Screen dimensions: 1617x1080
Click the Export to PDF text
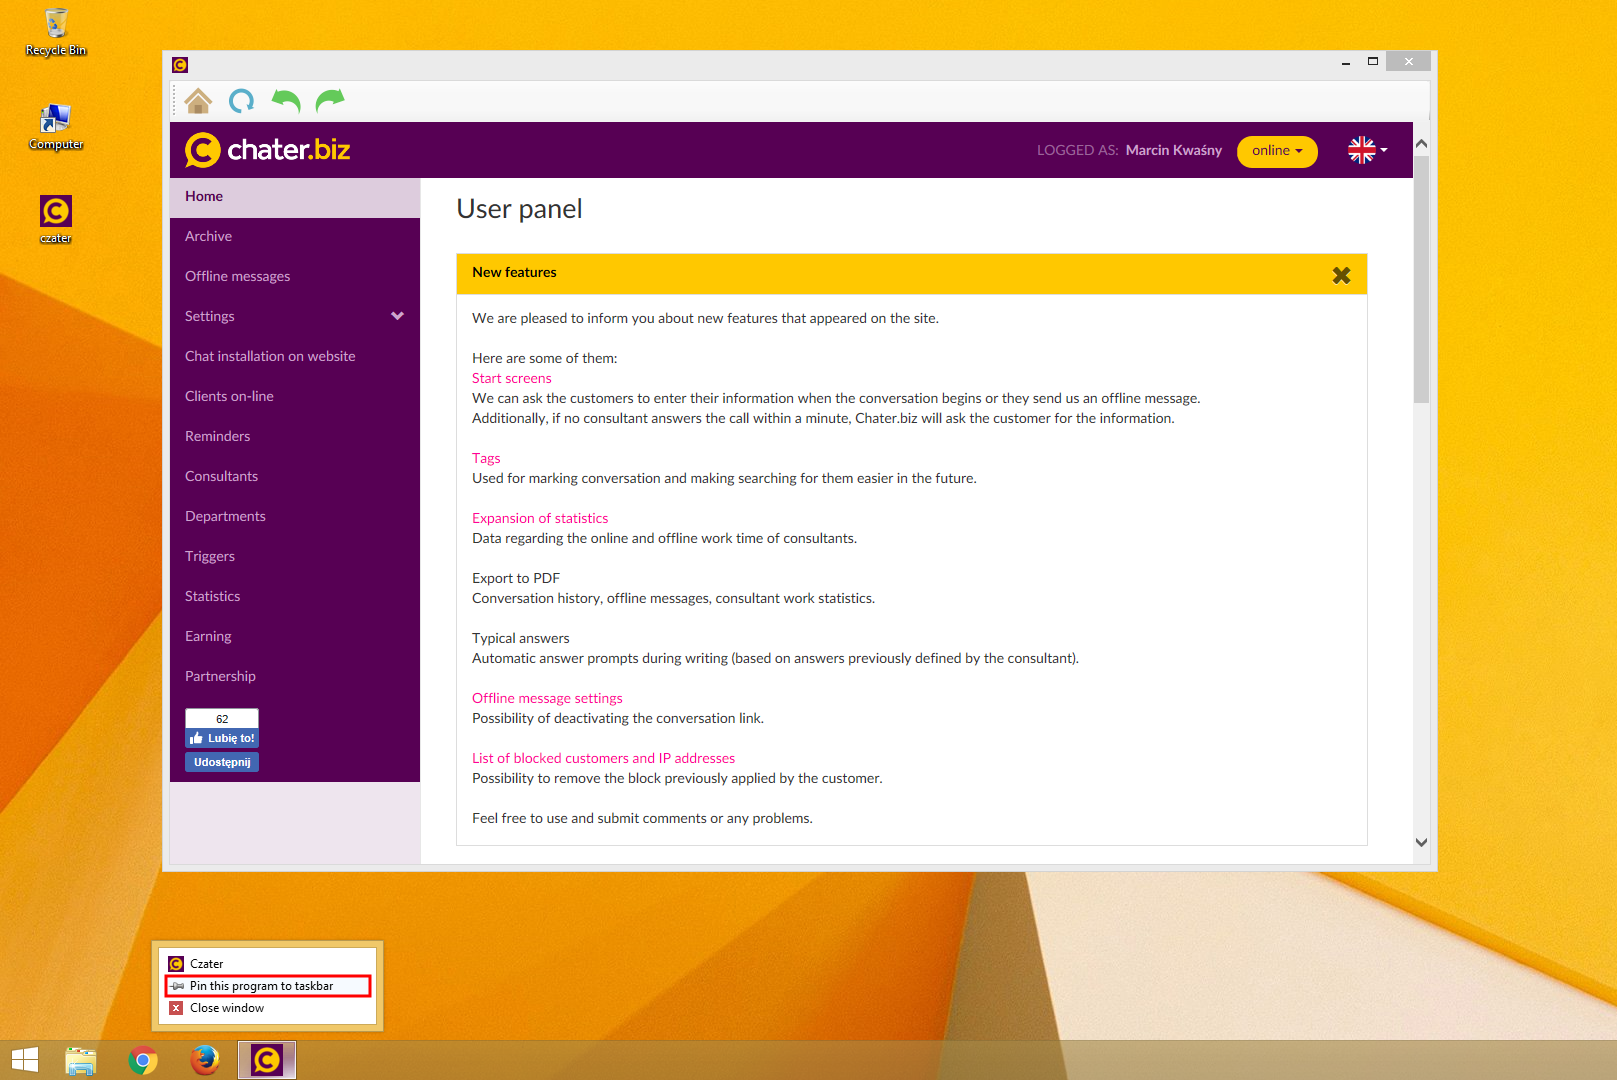point(516,578)
